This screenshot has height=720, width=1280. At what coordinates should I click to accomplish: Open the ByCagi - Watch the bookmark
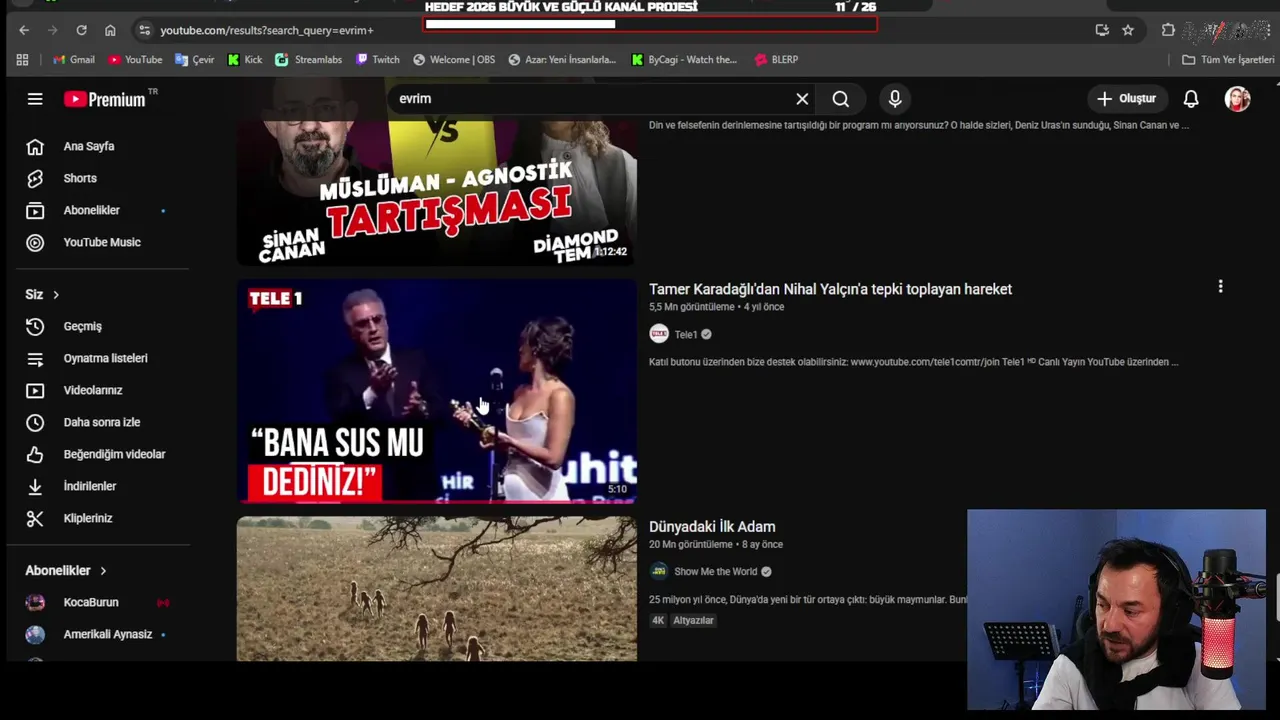click(x=684, y=60)
